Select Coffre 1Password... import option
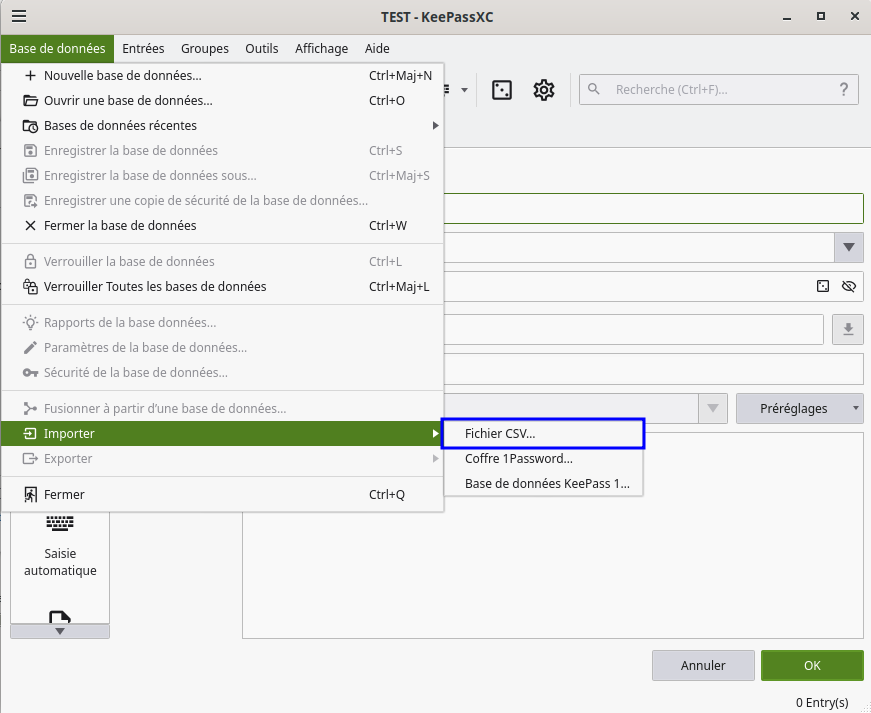871x713 pixels. click(x=518, y=459)
